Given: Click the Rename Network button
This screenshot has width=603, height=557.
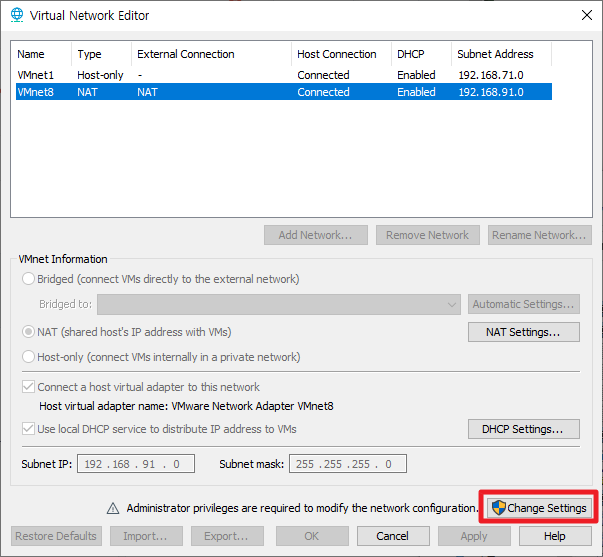Looking at the screenshot, I should pos(540,235).
